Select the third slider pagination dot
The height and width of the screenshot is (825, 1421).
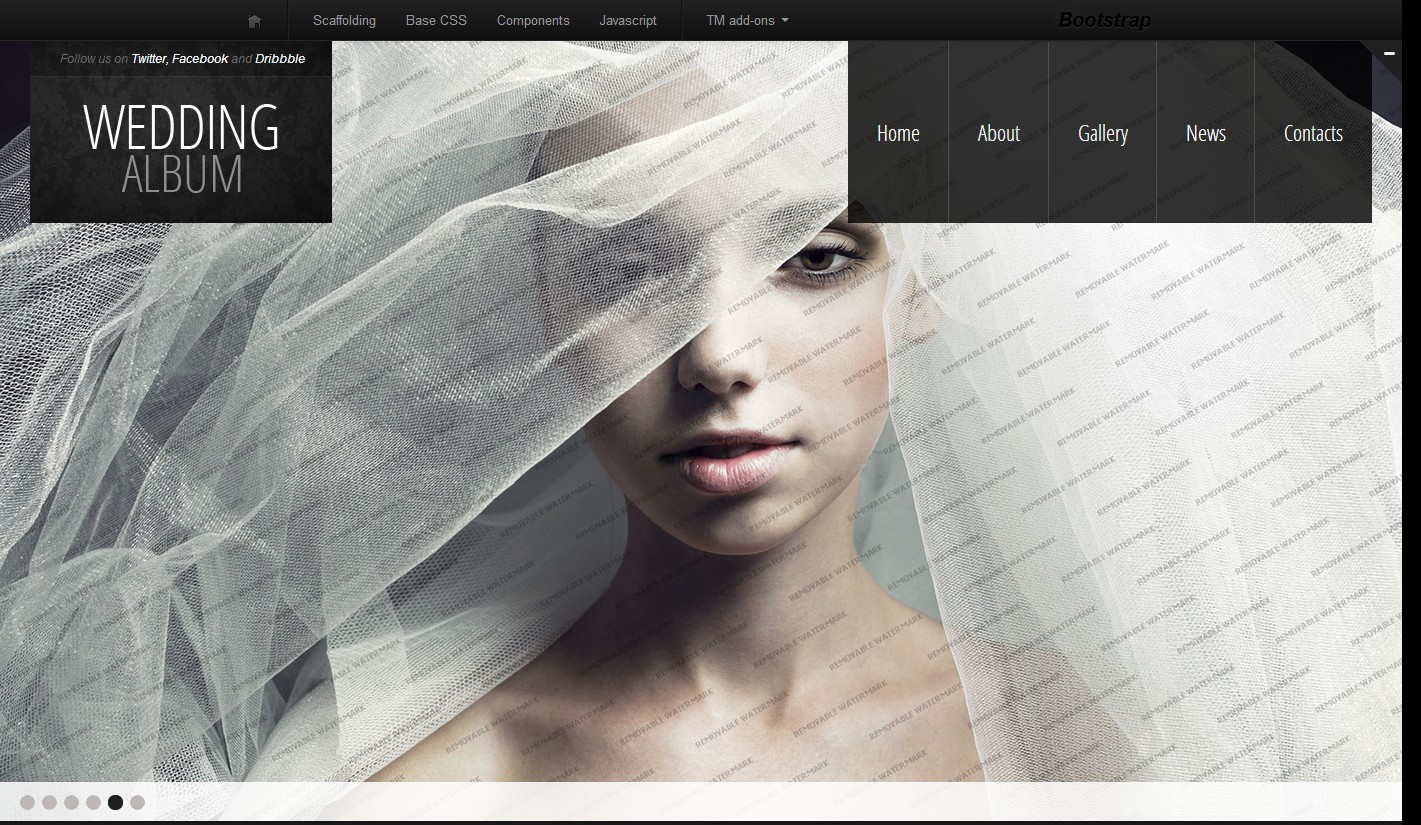tap(71, 802)
